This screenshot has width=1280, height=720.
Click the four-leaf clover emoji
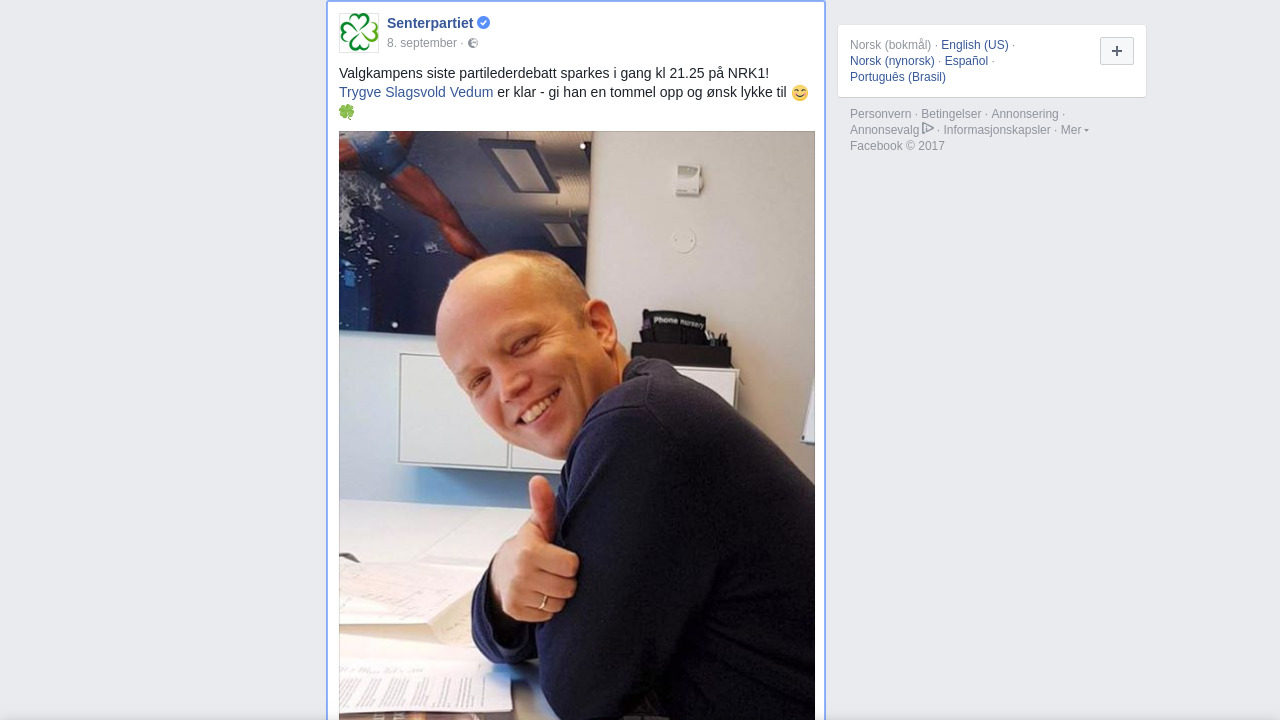tap(347, 112)
